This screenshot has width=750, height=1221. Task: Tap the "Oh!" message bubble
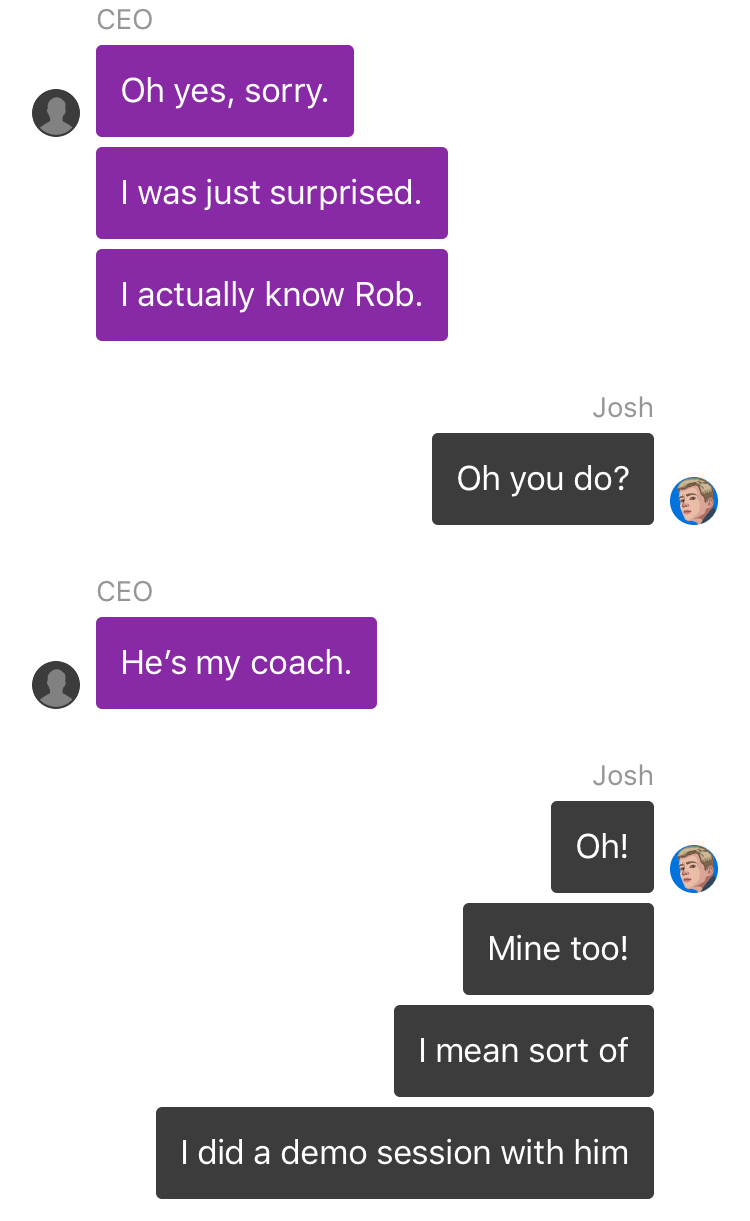[x=602, y=847]
